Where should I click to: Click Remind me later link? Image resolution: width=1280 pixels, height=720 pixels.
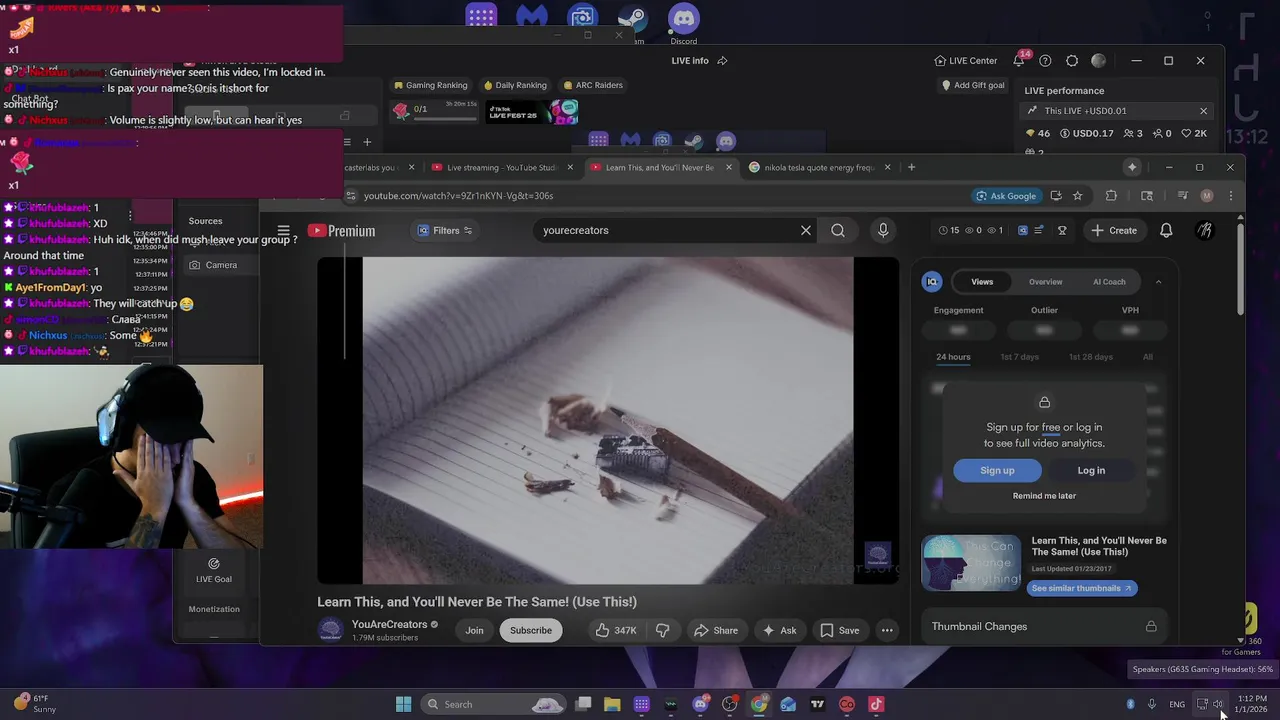[1044, 496]
